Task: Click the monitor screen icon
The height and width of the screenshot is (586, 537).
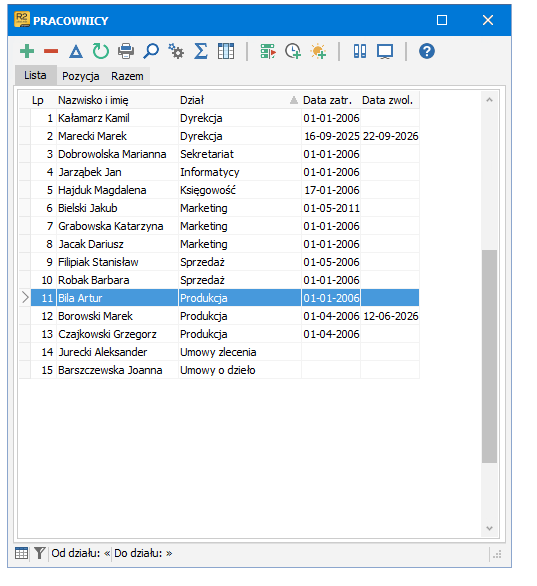Action: (385, 51)
